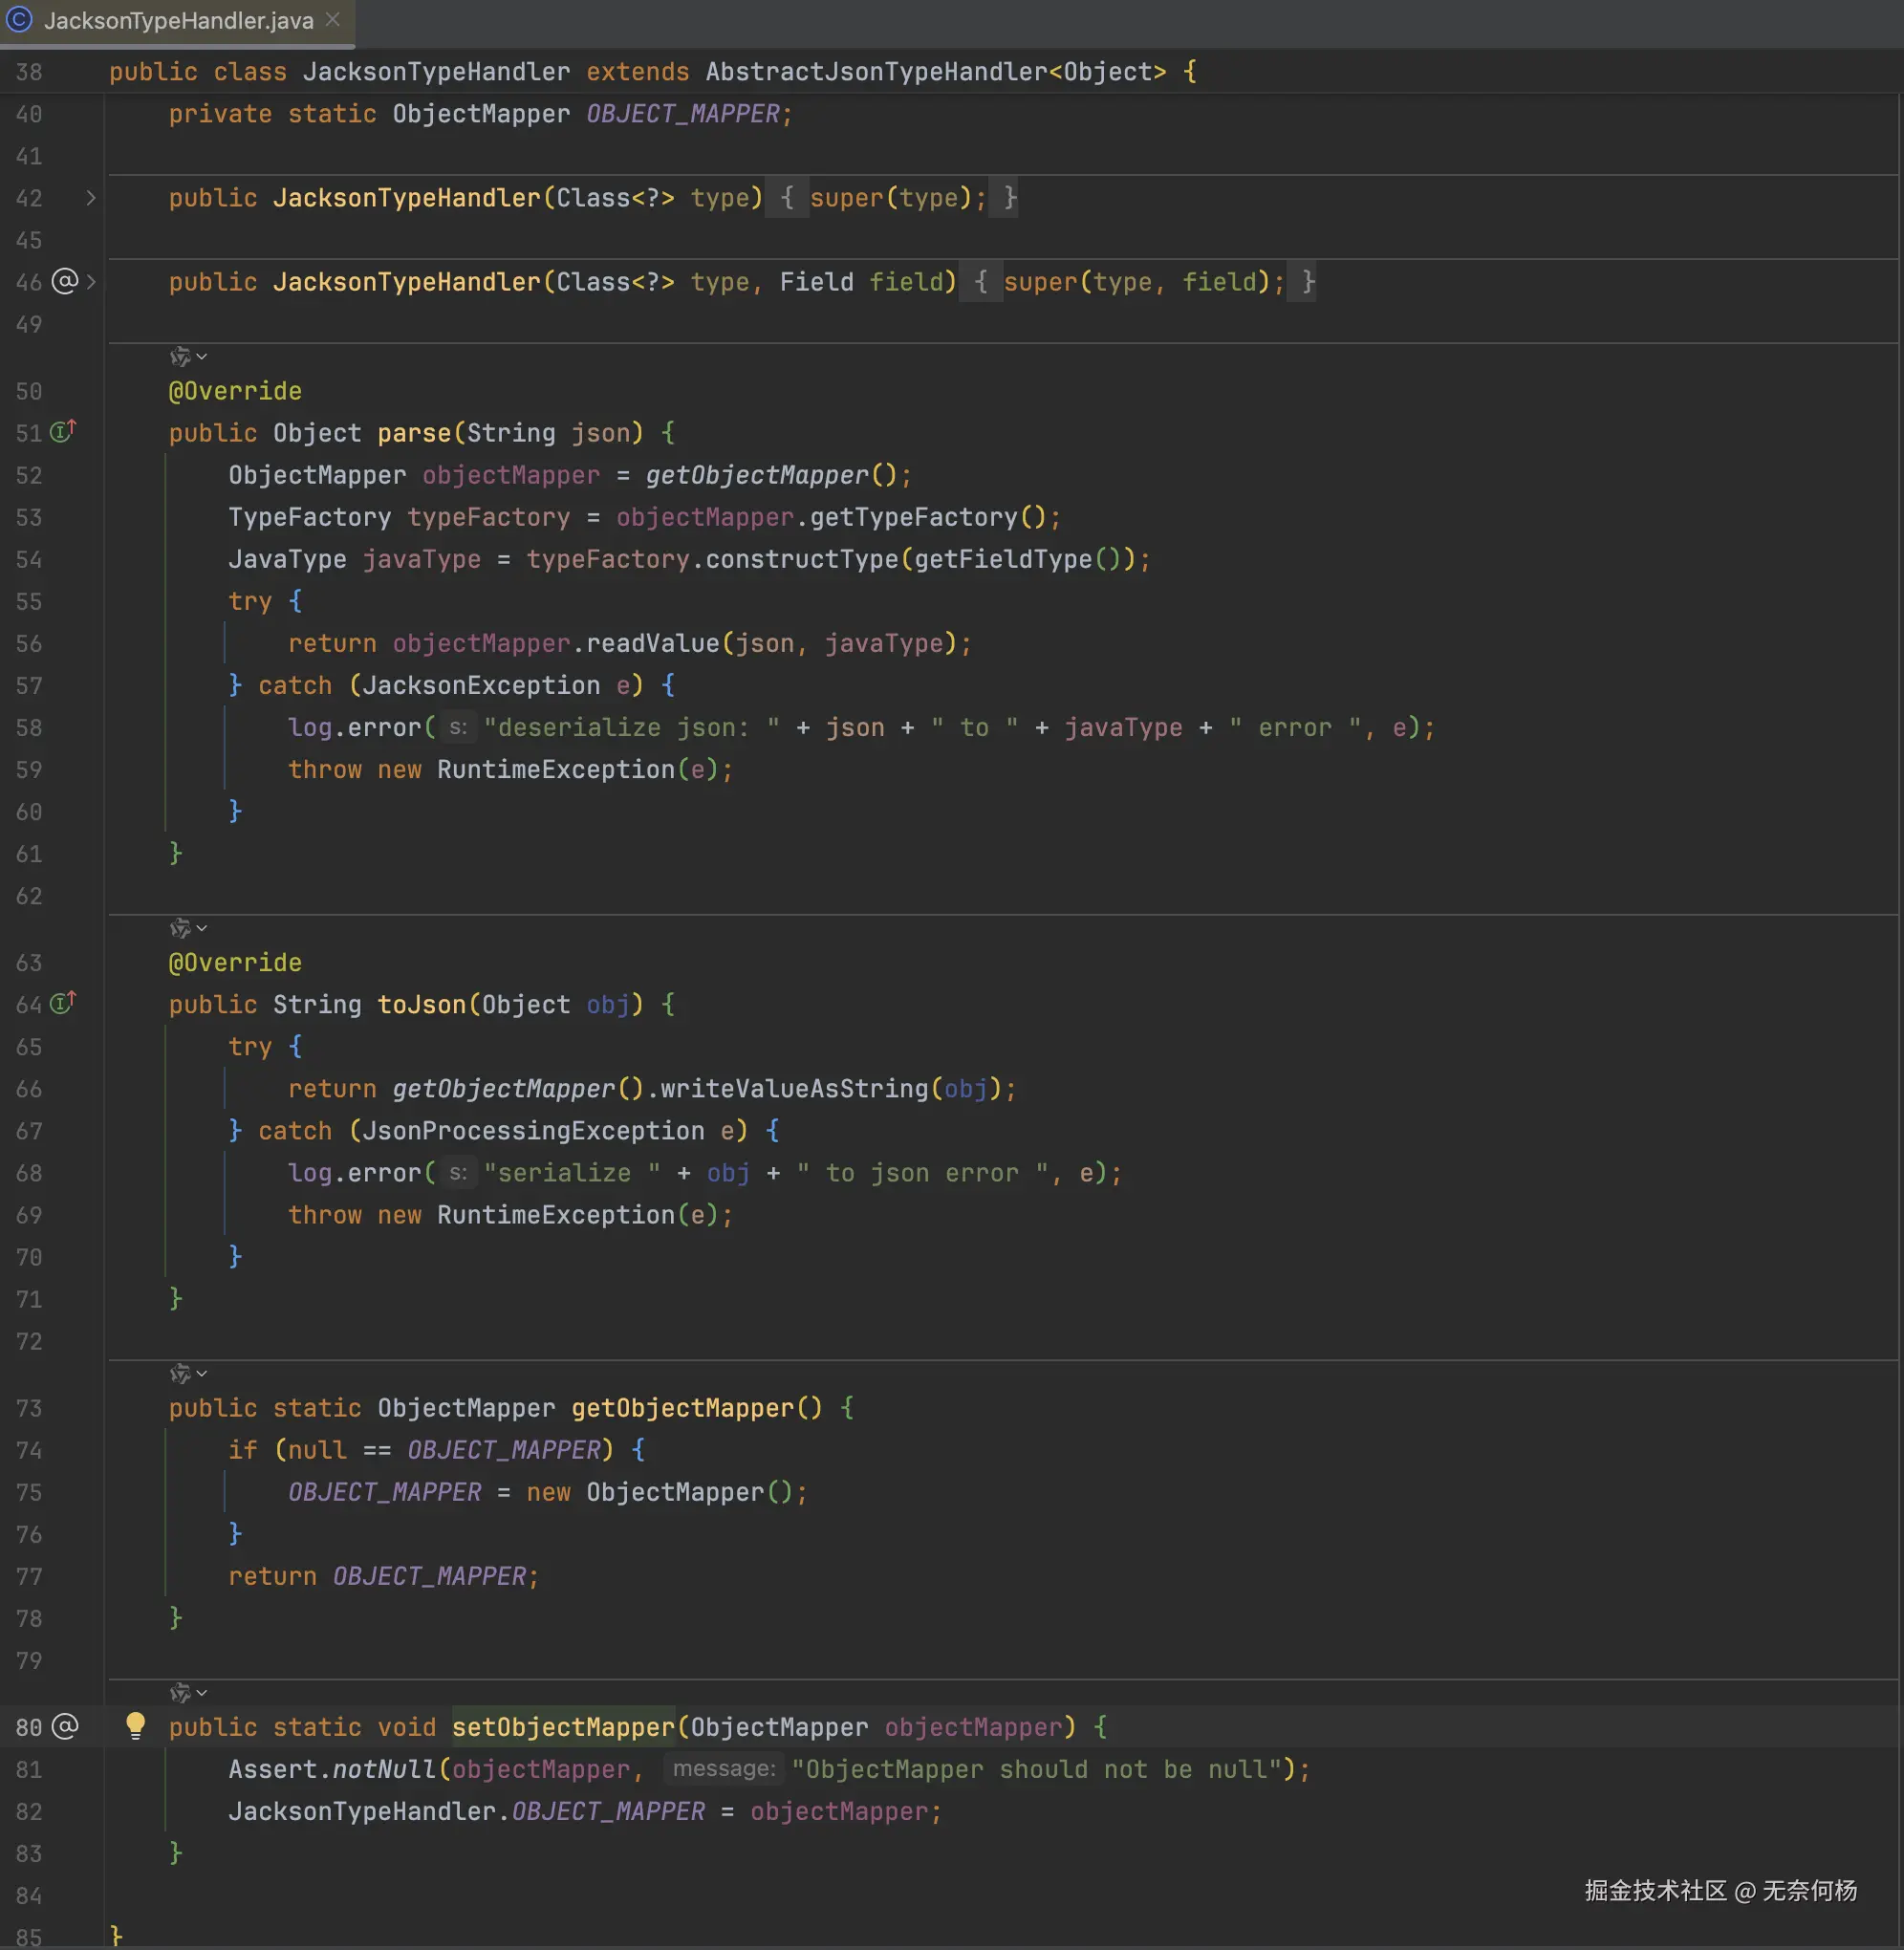The height and width of the screenshot is (1950, 1904).
Task: Close the JacksonTypeHandler.java tab
Action: coord(333,19)
